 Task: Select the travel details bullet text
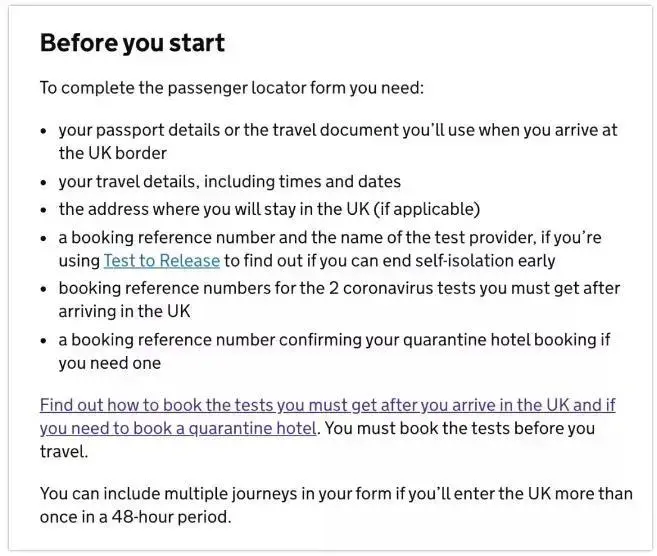coord(229,182)
